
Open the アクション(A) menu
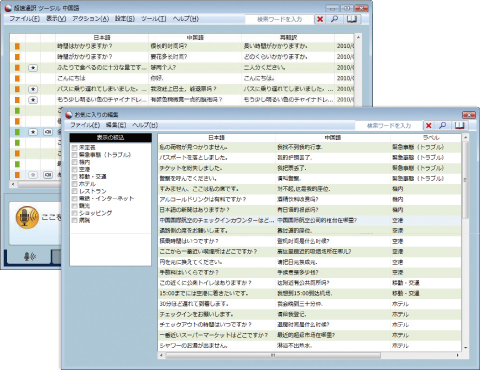[91, 19]
